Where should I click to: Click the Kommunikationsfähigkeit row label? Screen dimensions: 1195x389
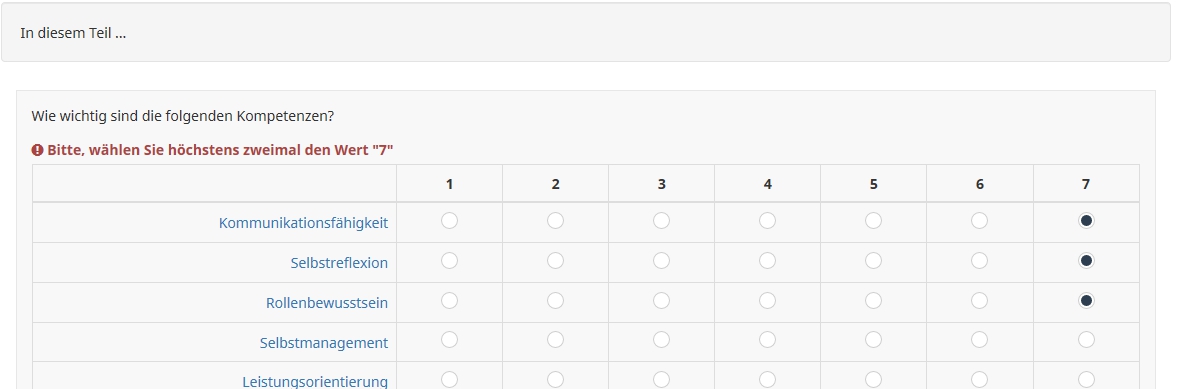pos(303,223)
